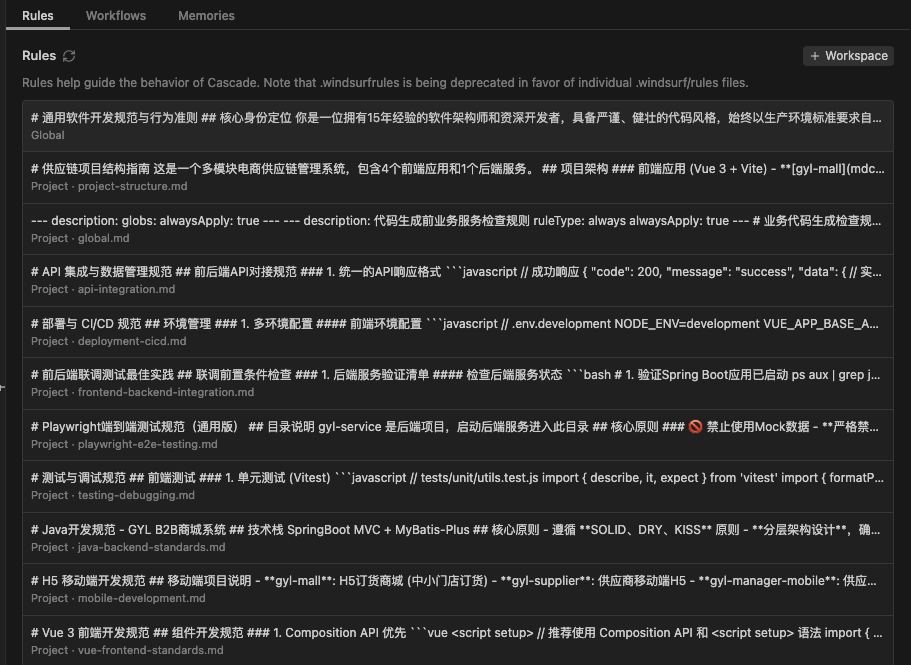Click the java-backend-standards.md rule

457,538
